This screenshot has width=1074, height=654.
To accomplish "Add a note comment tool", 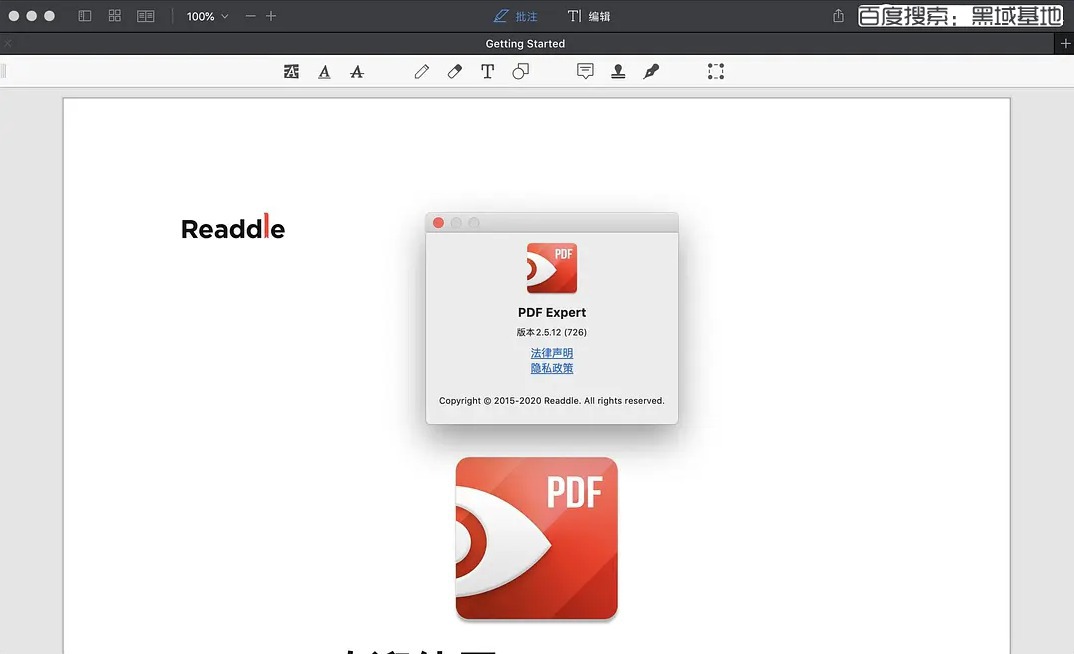I will tap(585, 71).
